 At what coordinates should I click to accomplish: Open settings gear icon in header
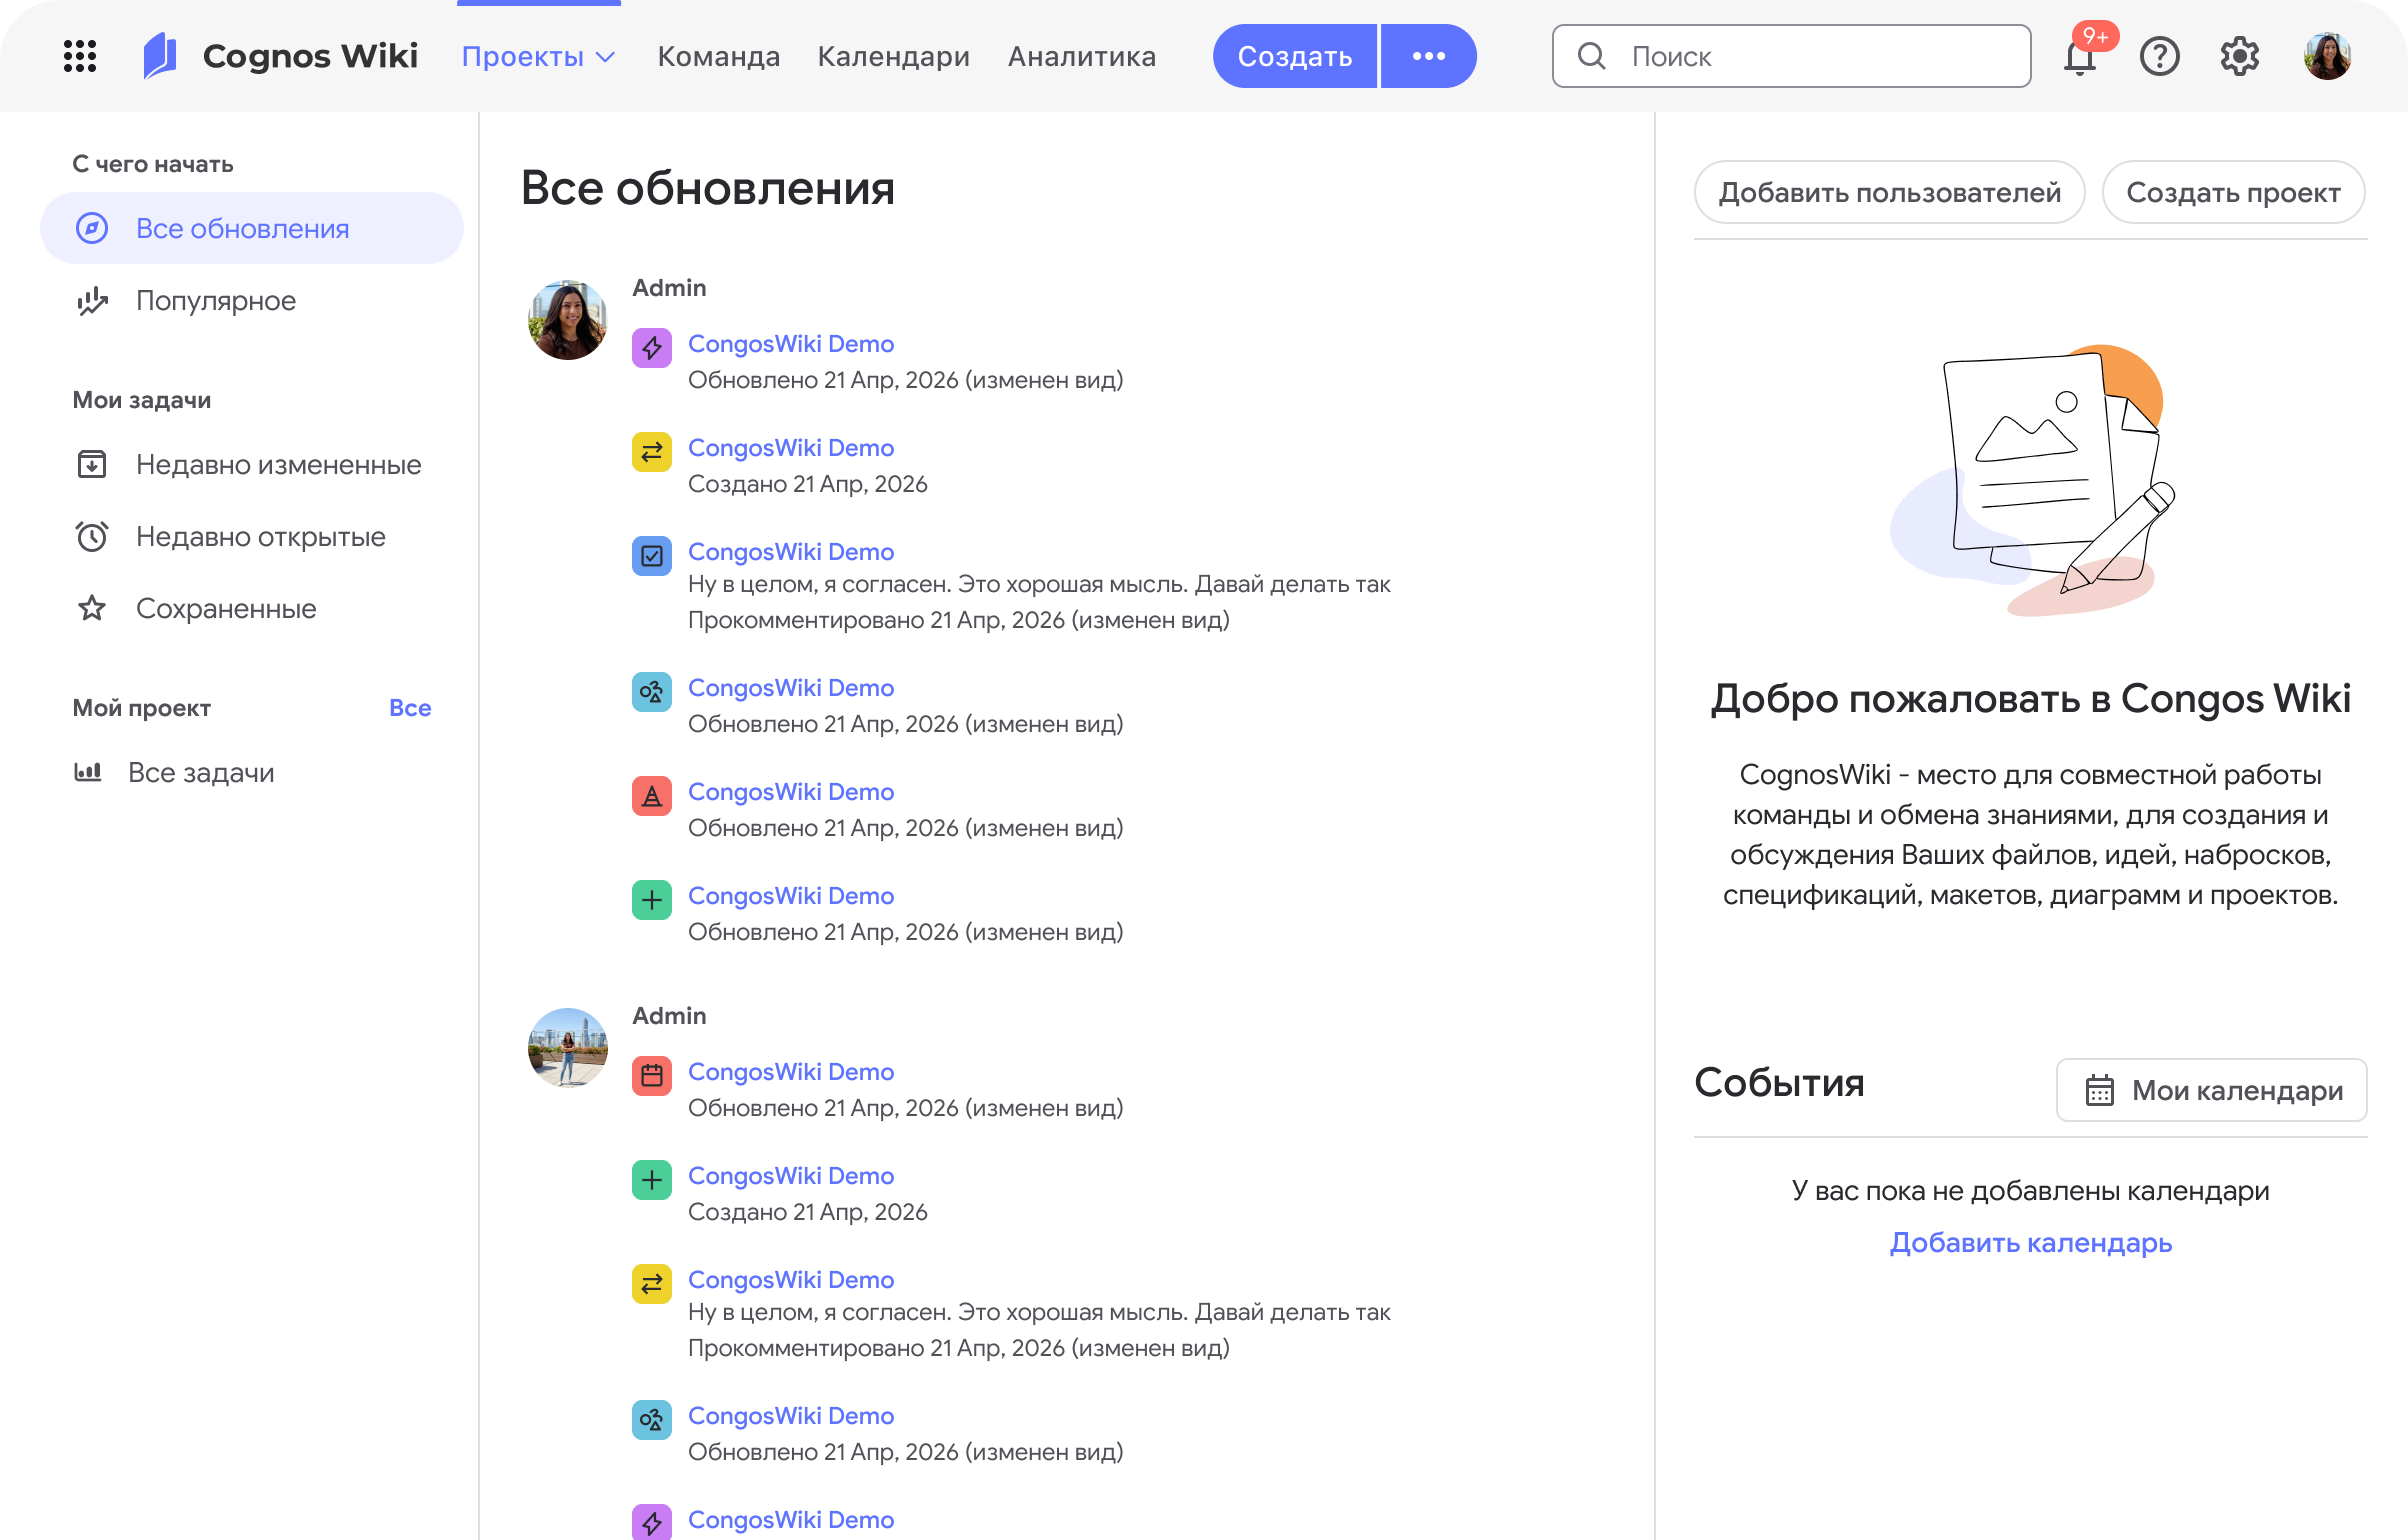click(2240, 56)
